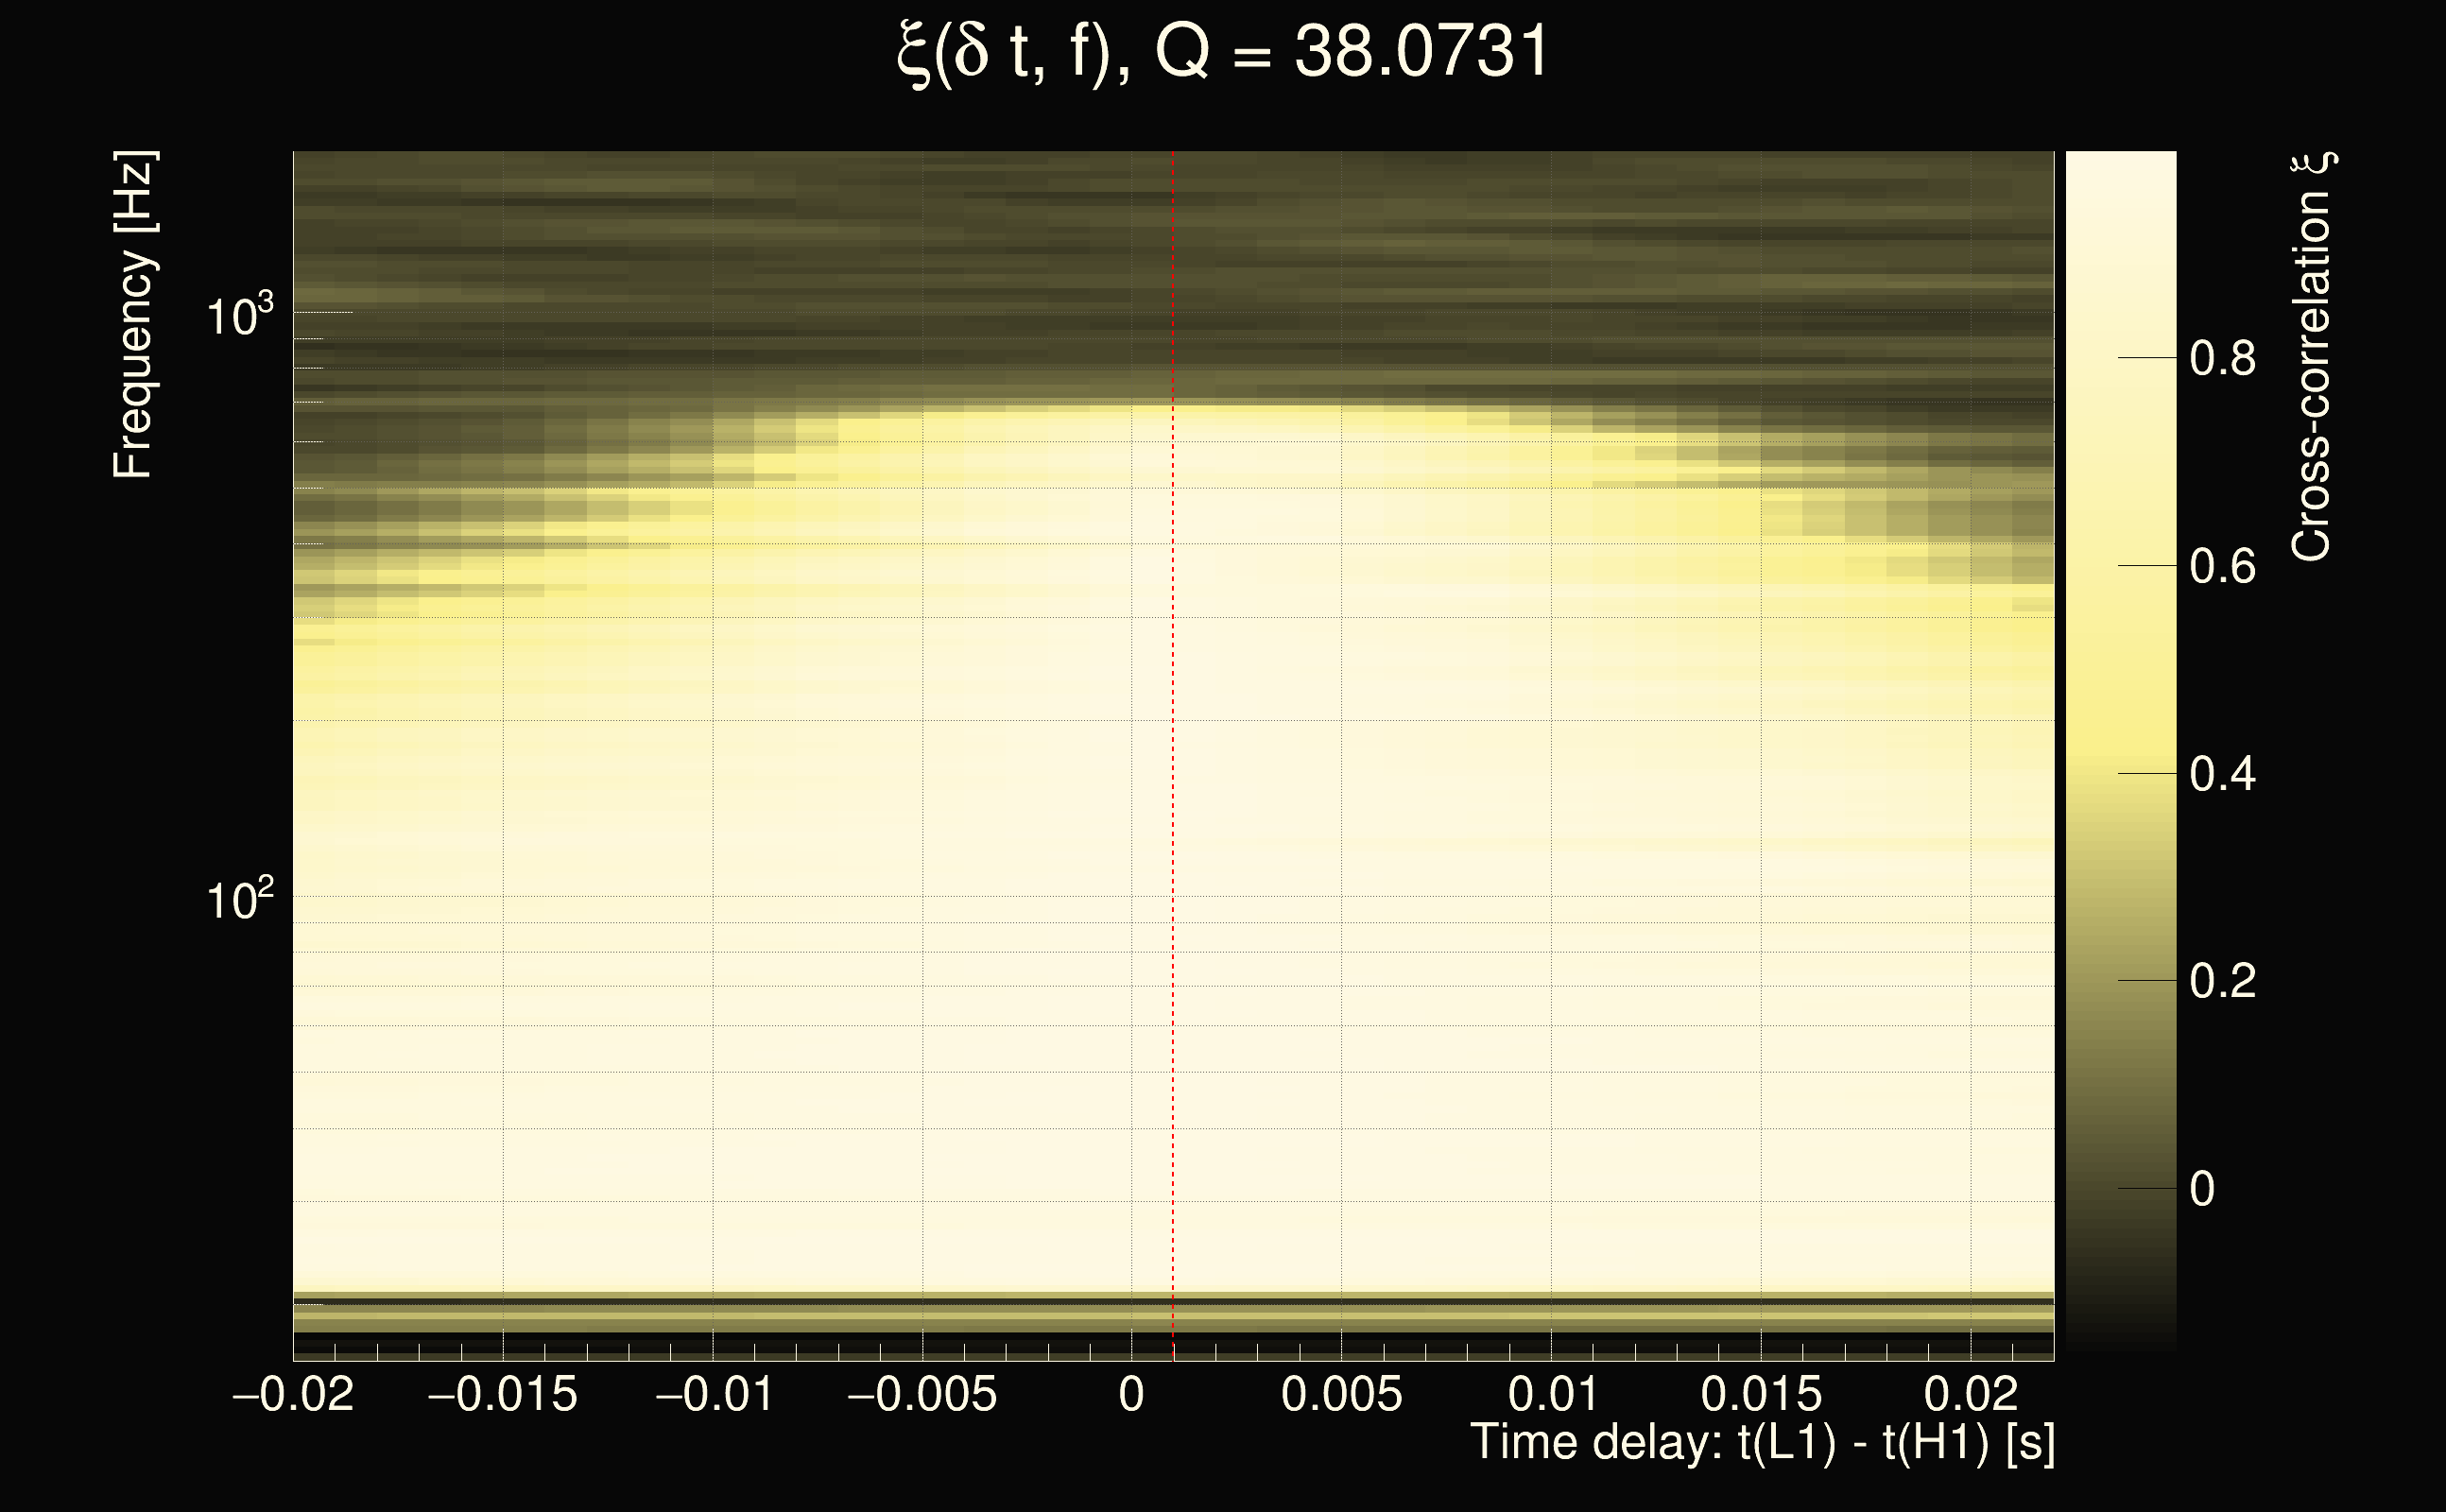Click the 0.8 colorbar tick label

point(2222,358)
